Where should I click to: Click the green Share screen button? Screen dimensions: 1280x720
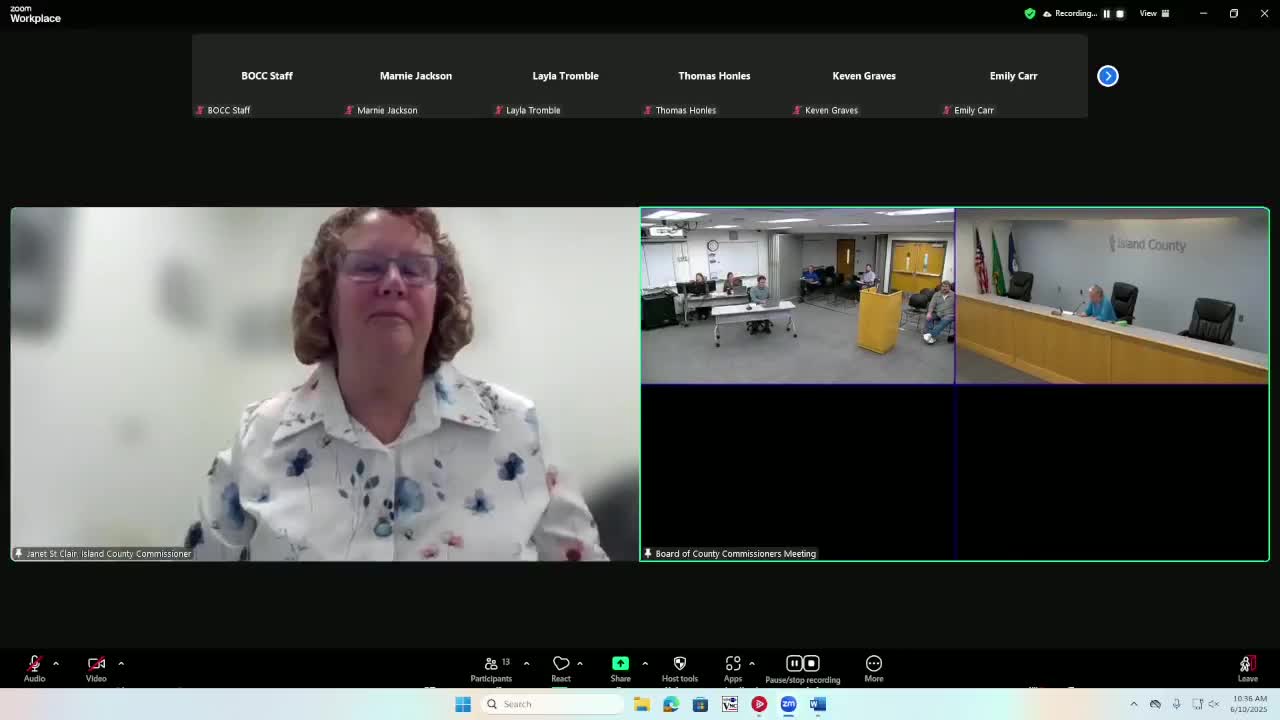point(620,668)
